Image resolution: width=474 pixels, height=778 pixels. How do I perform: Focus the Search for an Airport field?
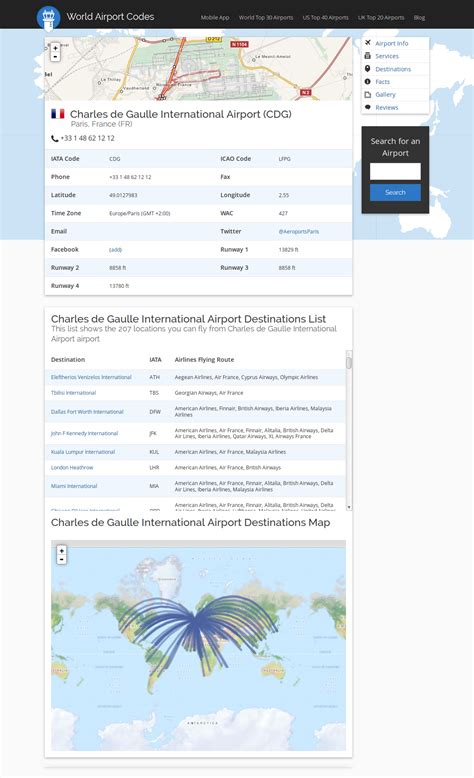395,172
